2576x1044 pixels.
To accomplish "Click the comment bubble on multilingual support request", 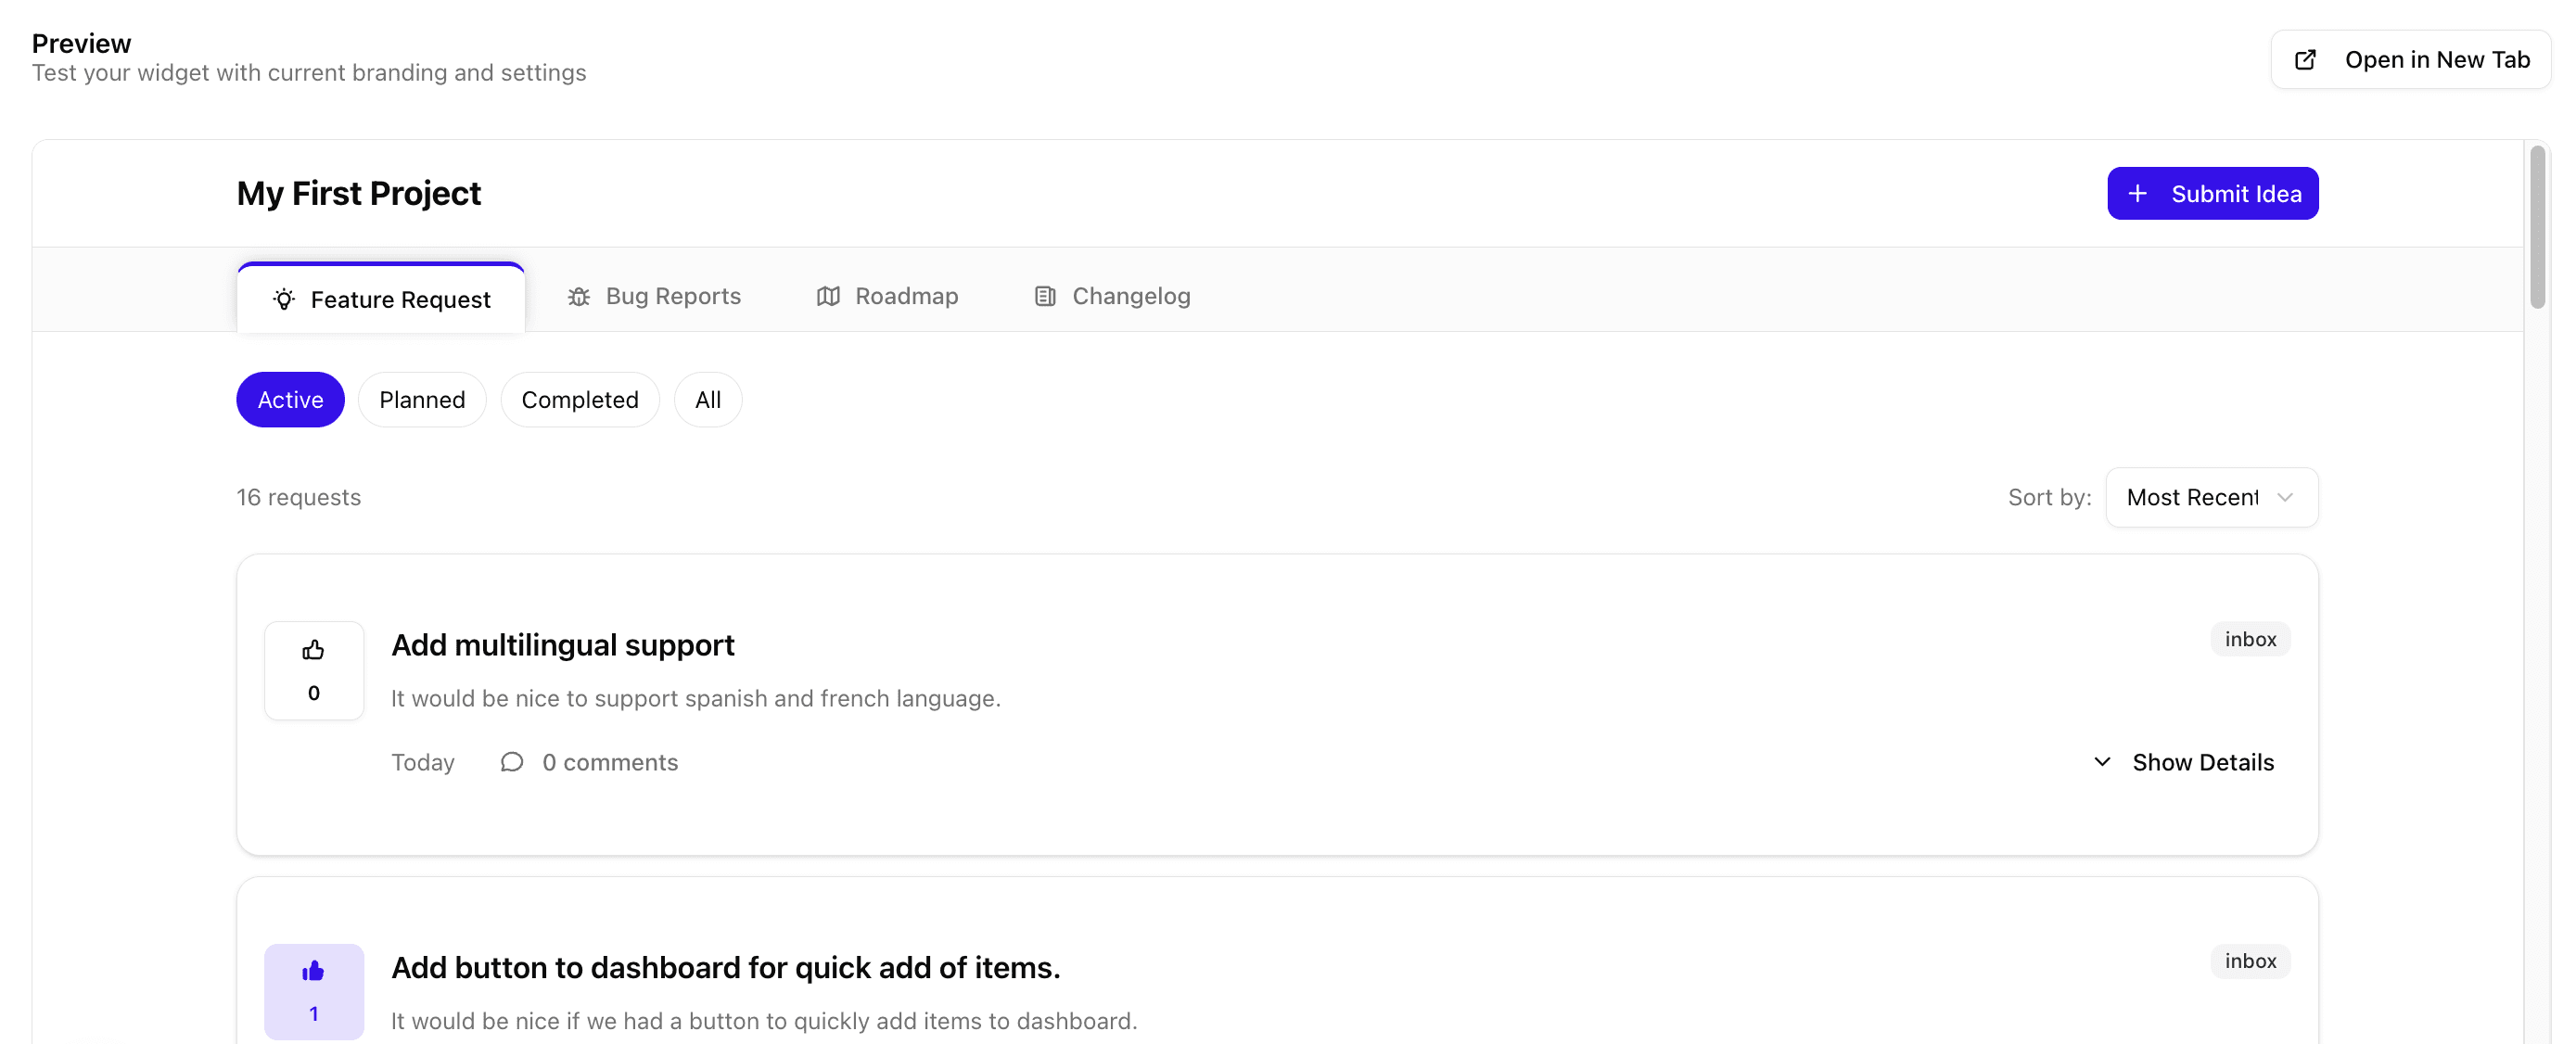I will tap(512, 761).
